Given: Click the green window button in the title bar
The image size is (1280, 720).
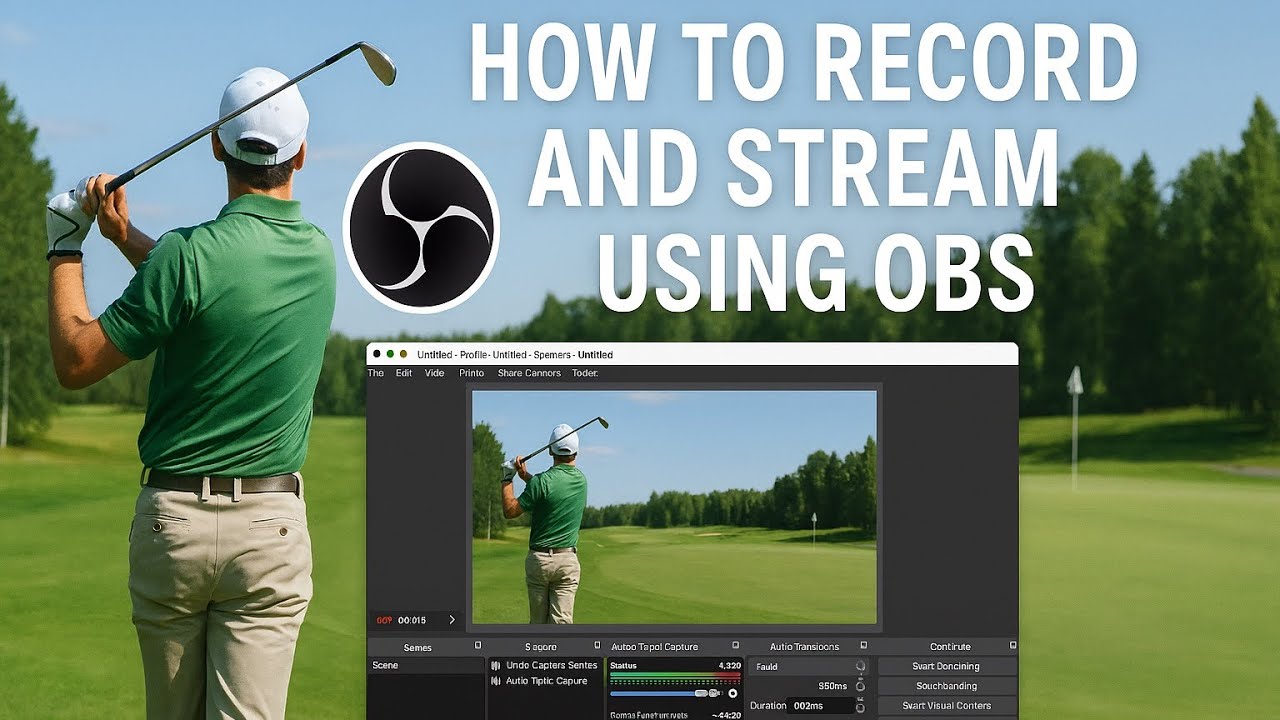Looking at the screenshot, I should [390, 354].
